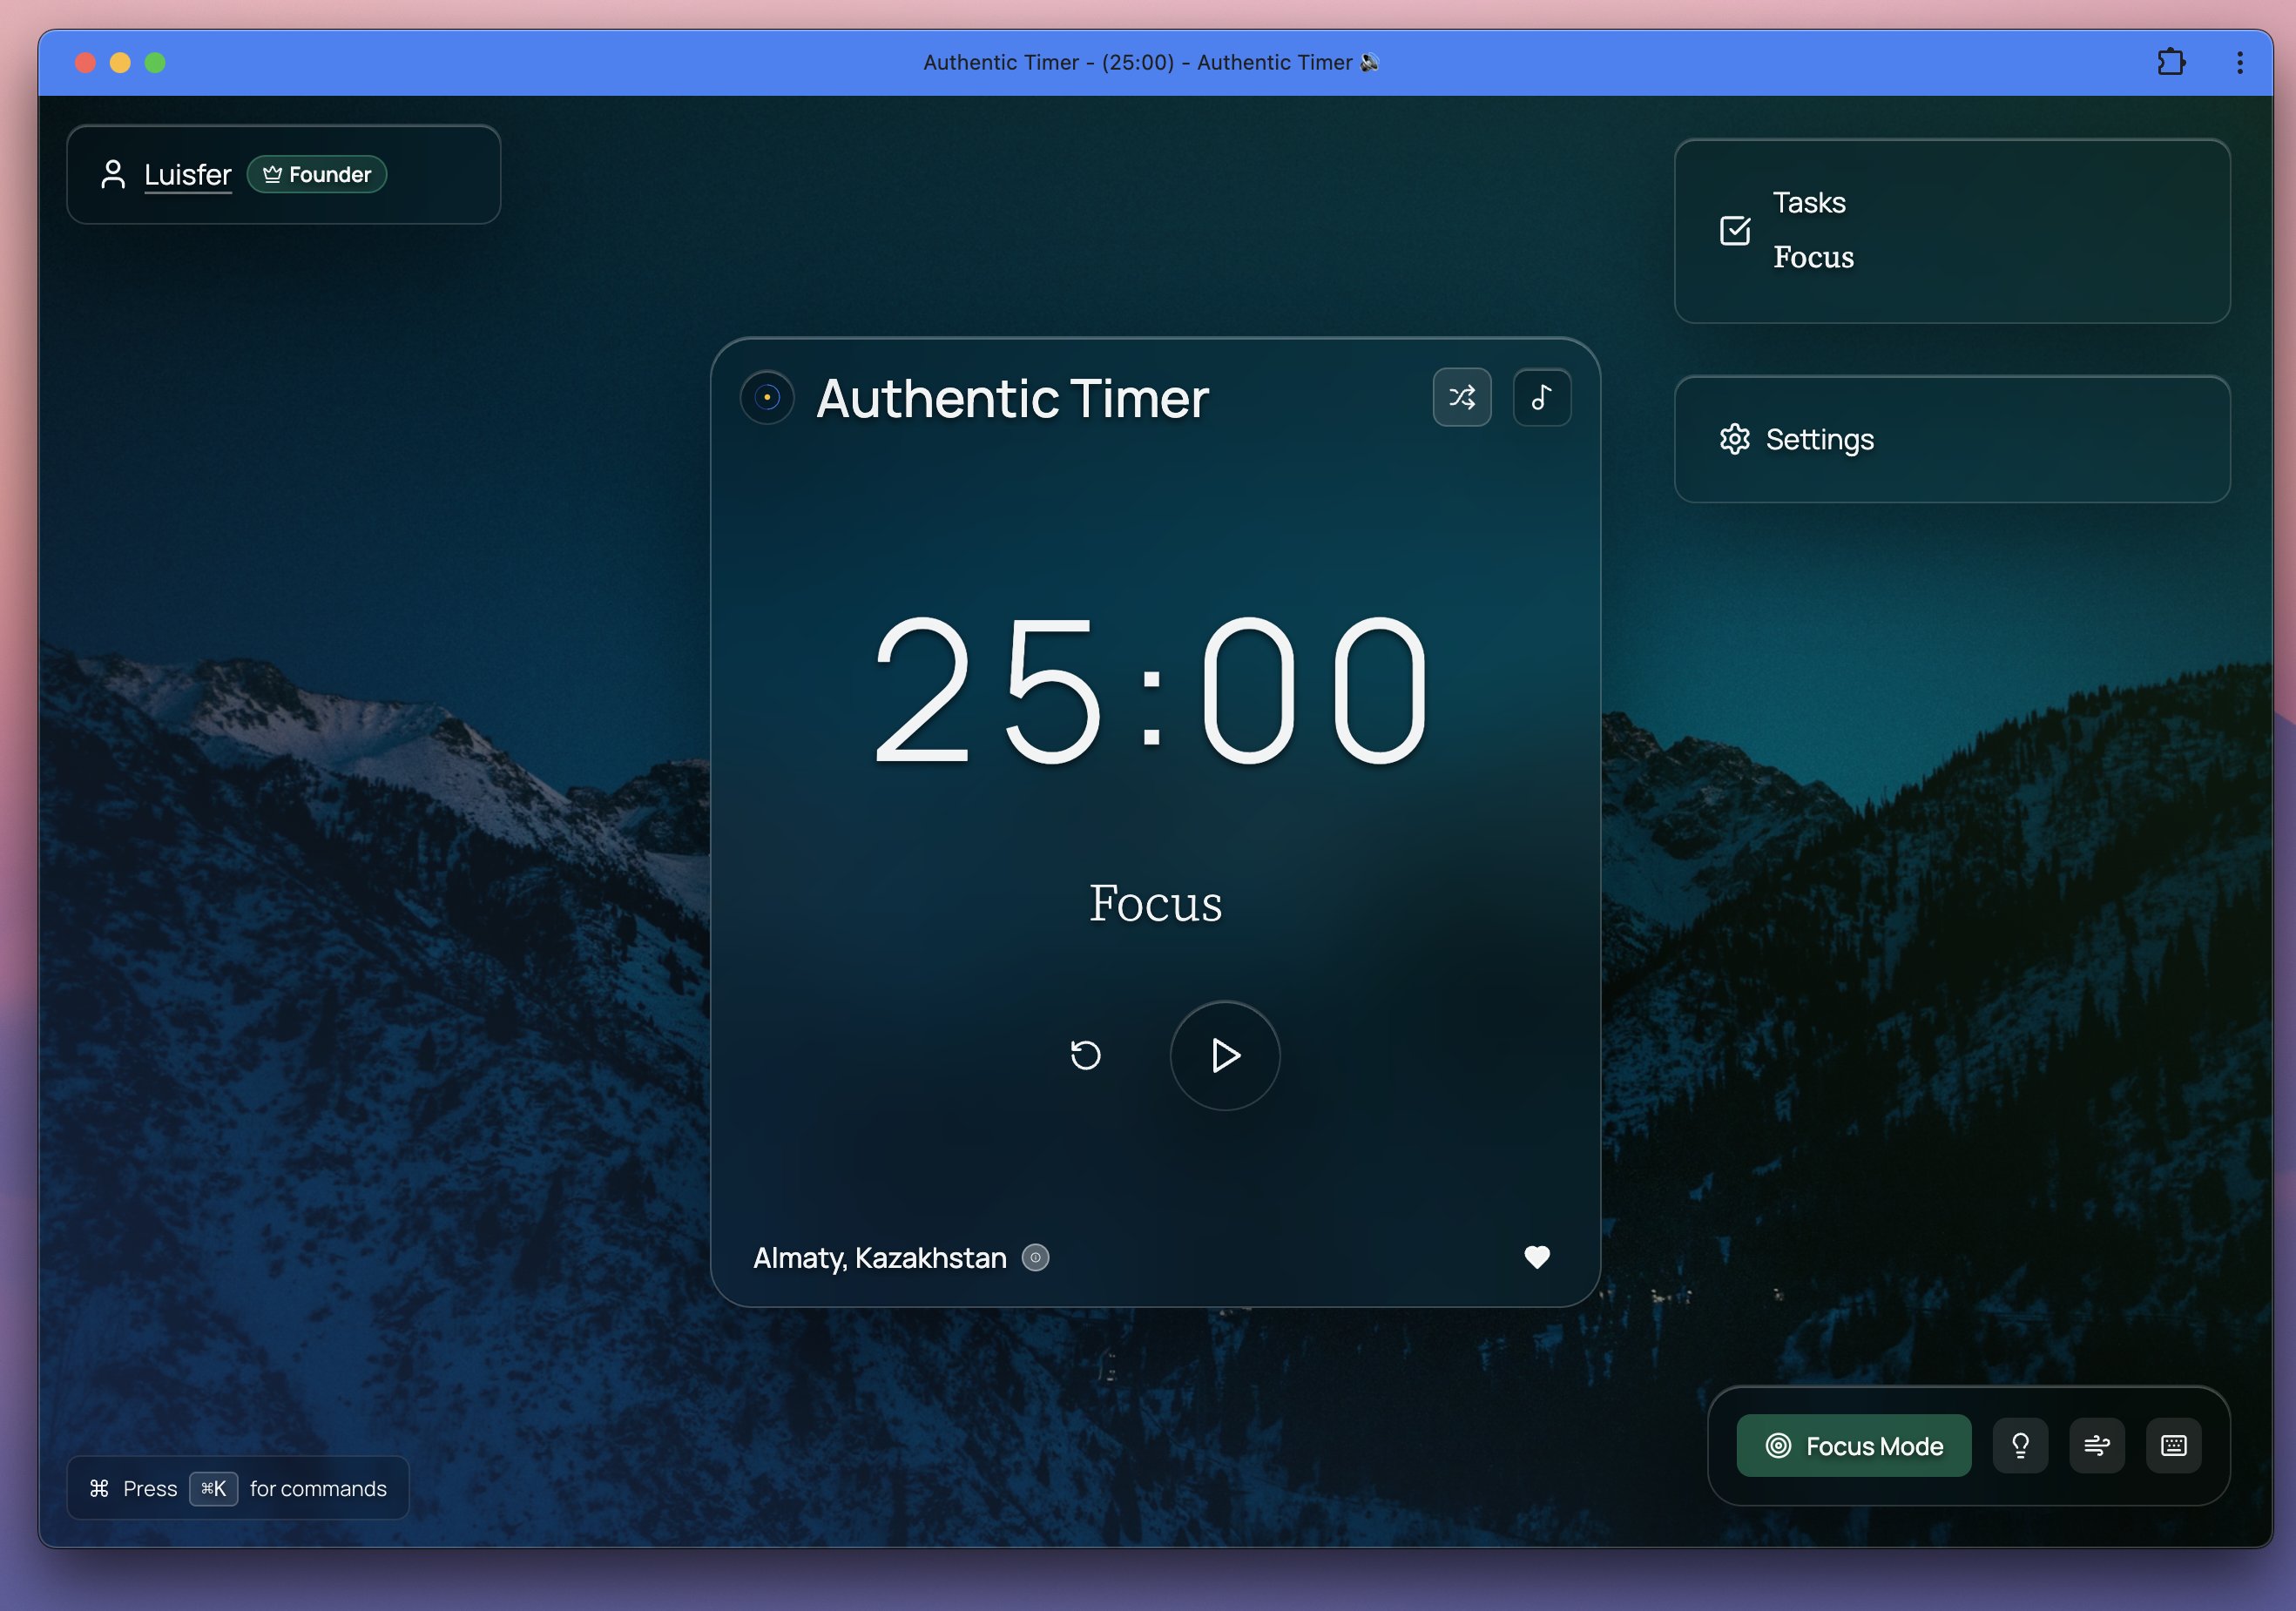
Task: Open the music note sound selector
Action: [x=1540, y=397]
